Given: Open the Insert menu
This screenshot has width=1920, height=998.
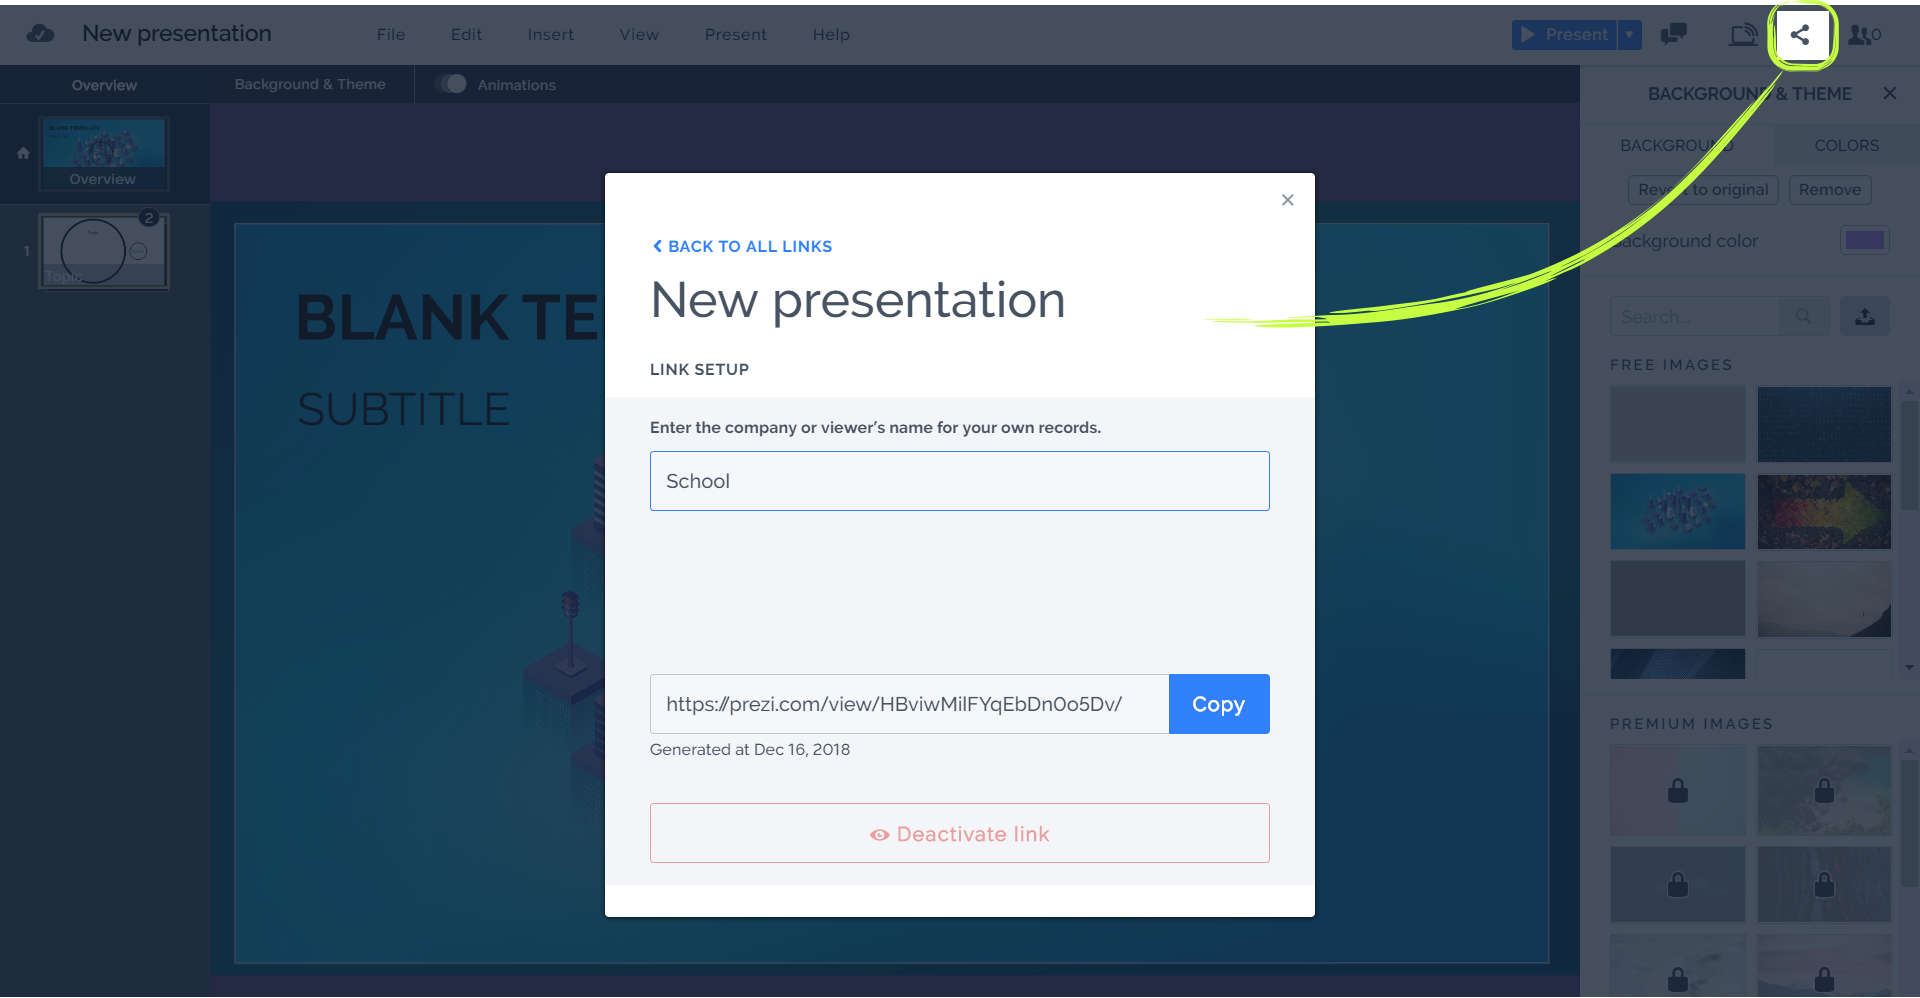Looking at the screenshot, I should pyautogui.click(x=550, y=34).
